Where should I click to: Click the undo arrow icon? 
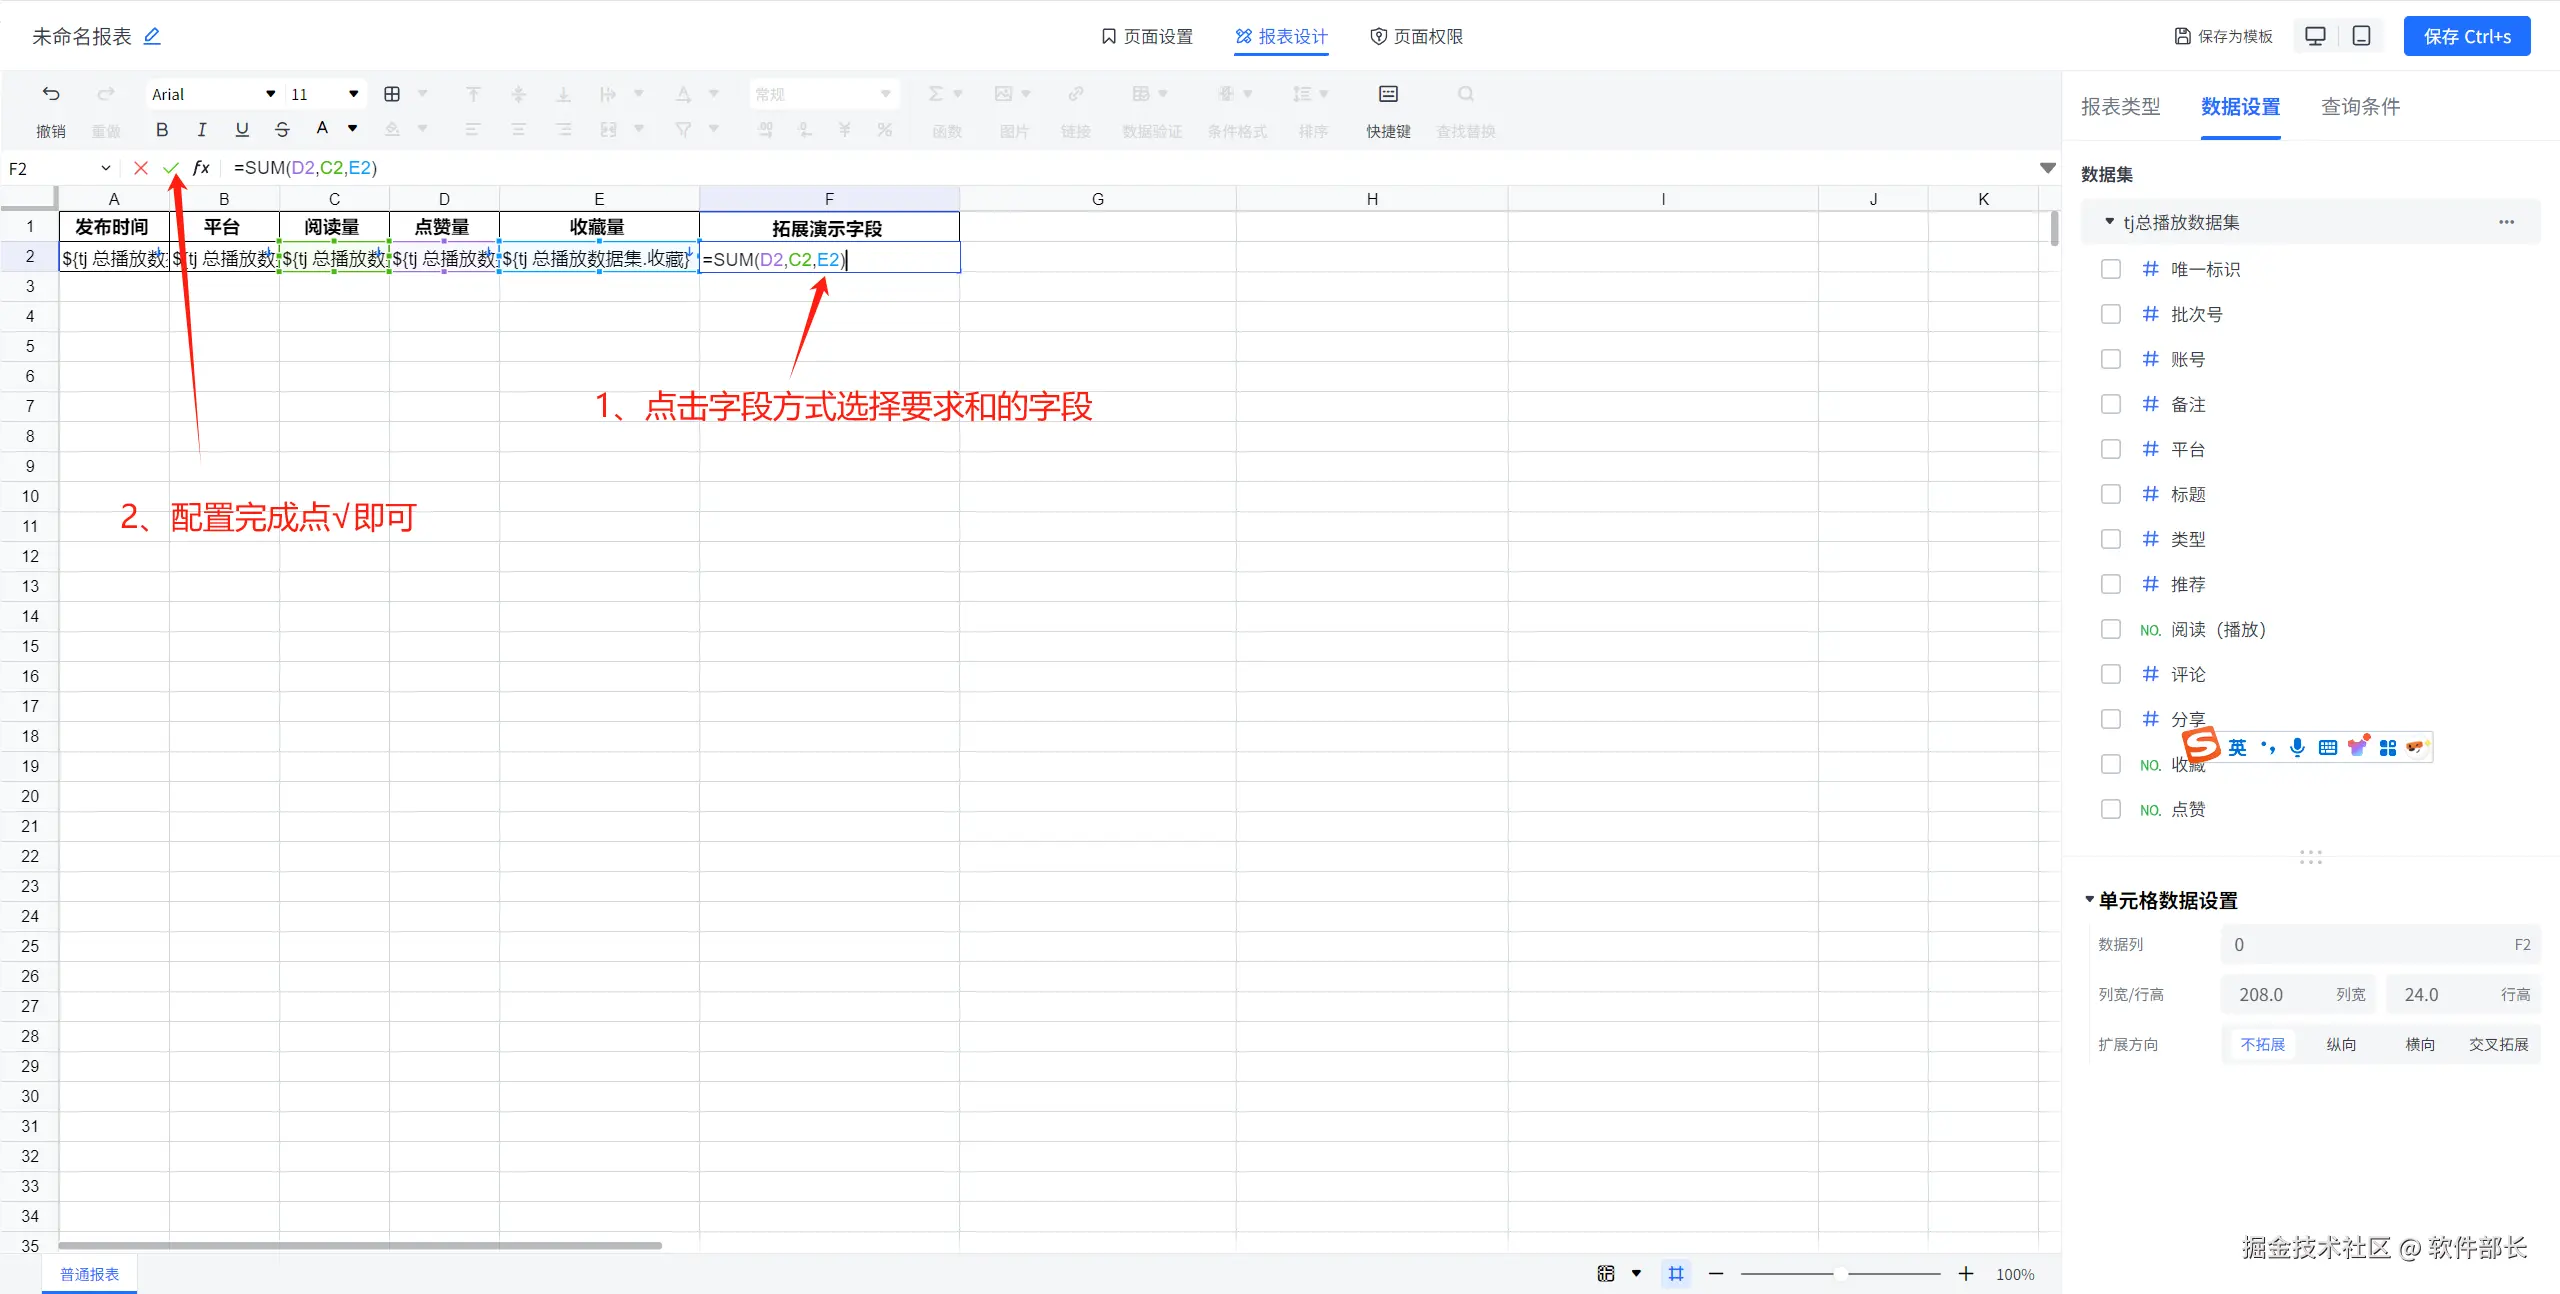[x=51, y=94]
